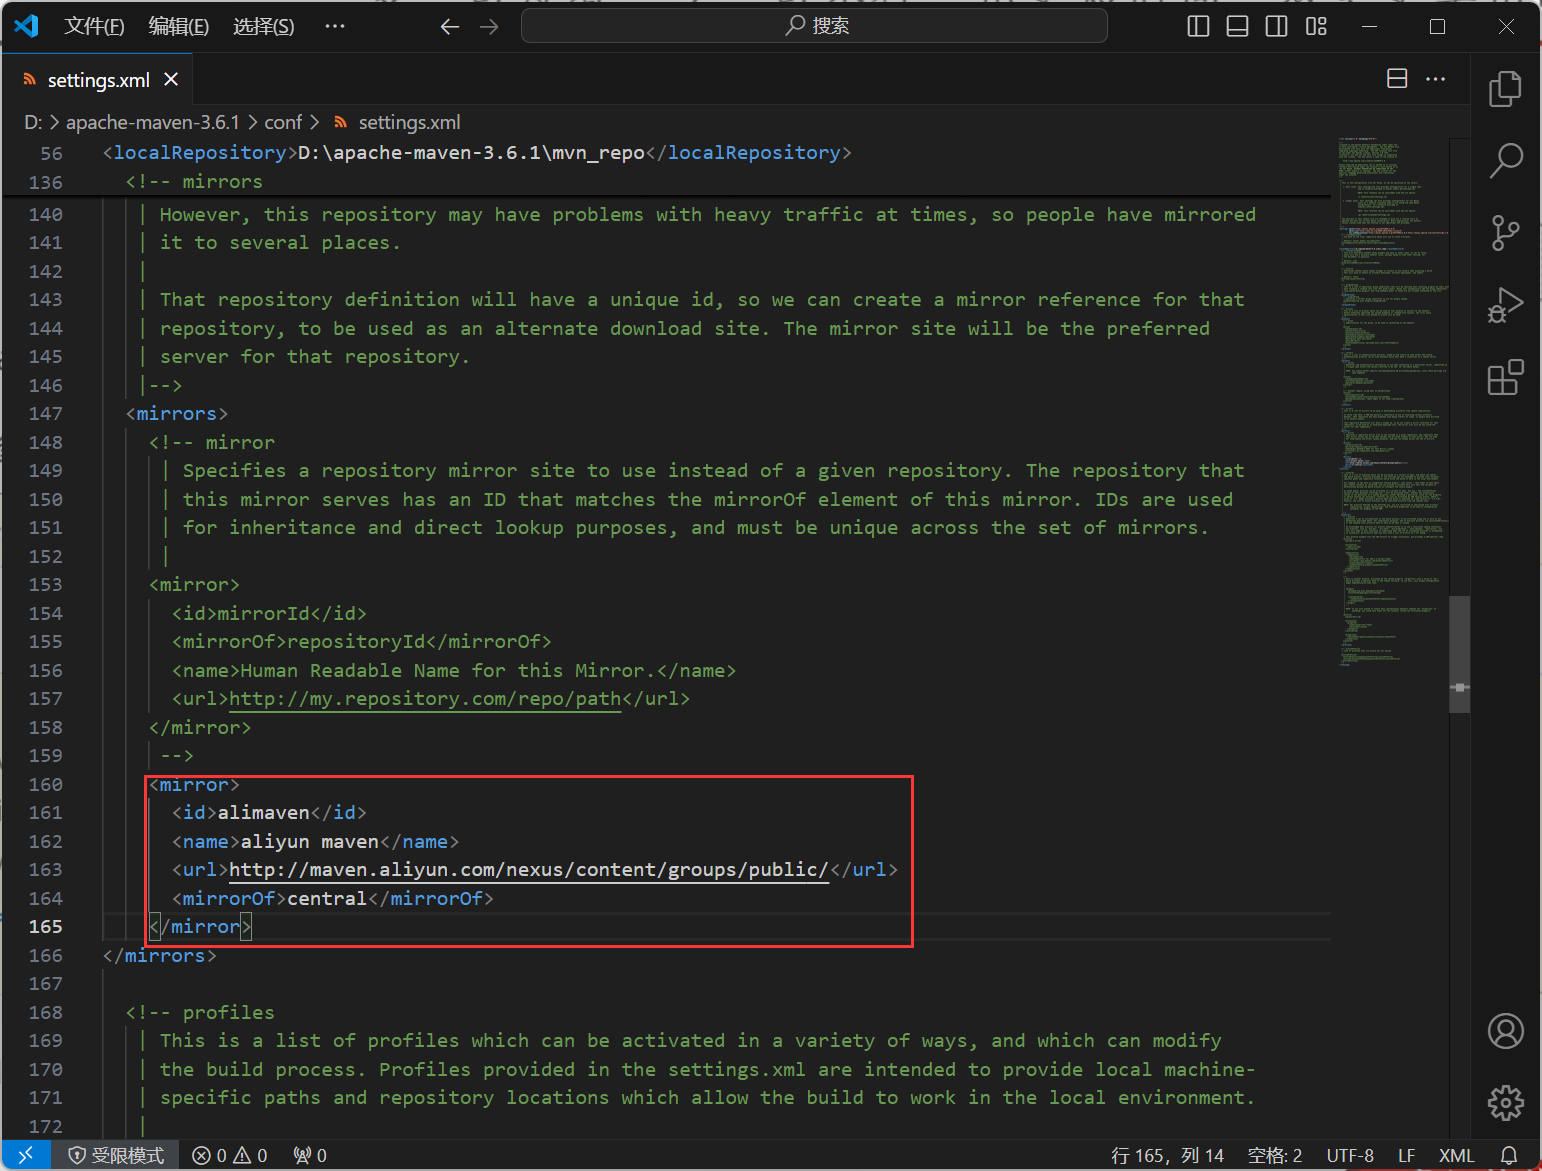
Task: Go to line via 行 165, 列 14 status
Action: [x=1167, y=1155]
